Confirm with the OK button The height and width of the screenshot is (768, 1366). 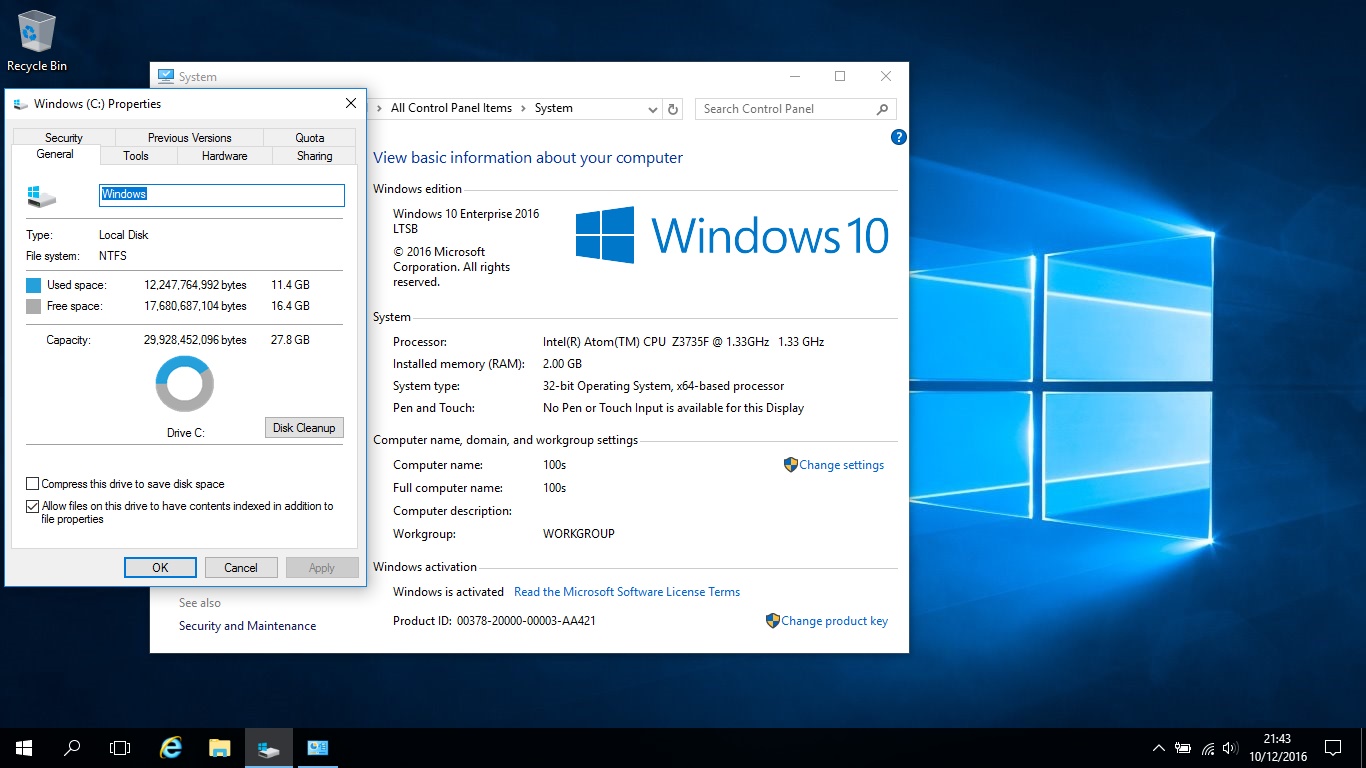(160, 568)
